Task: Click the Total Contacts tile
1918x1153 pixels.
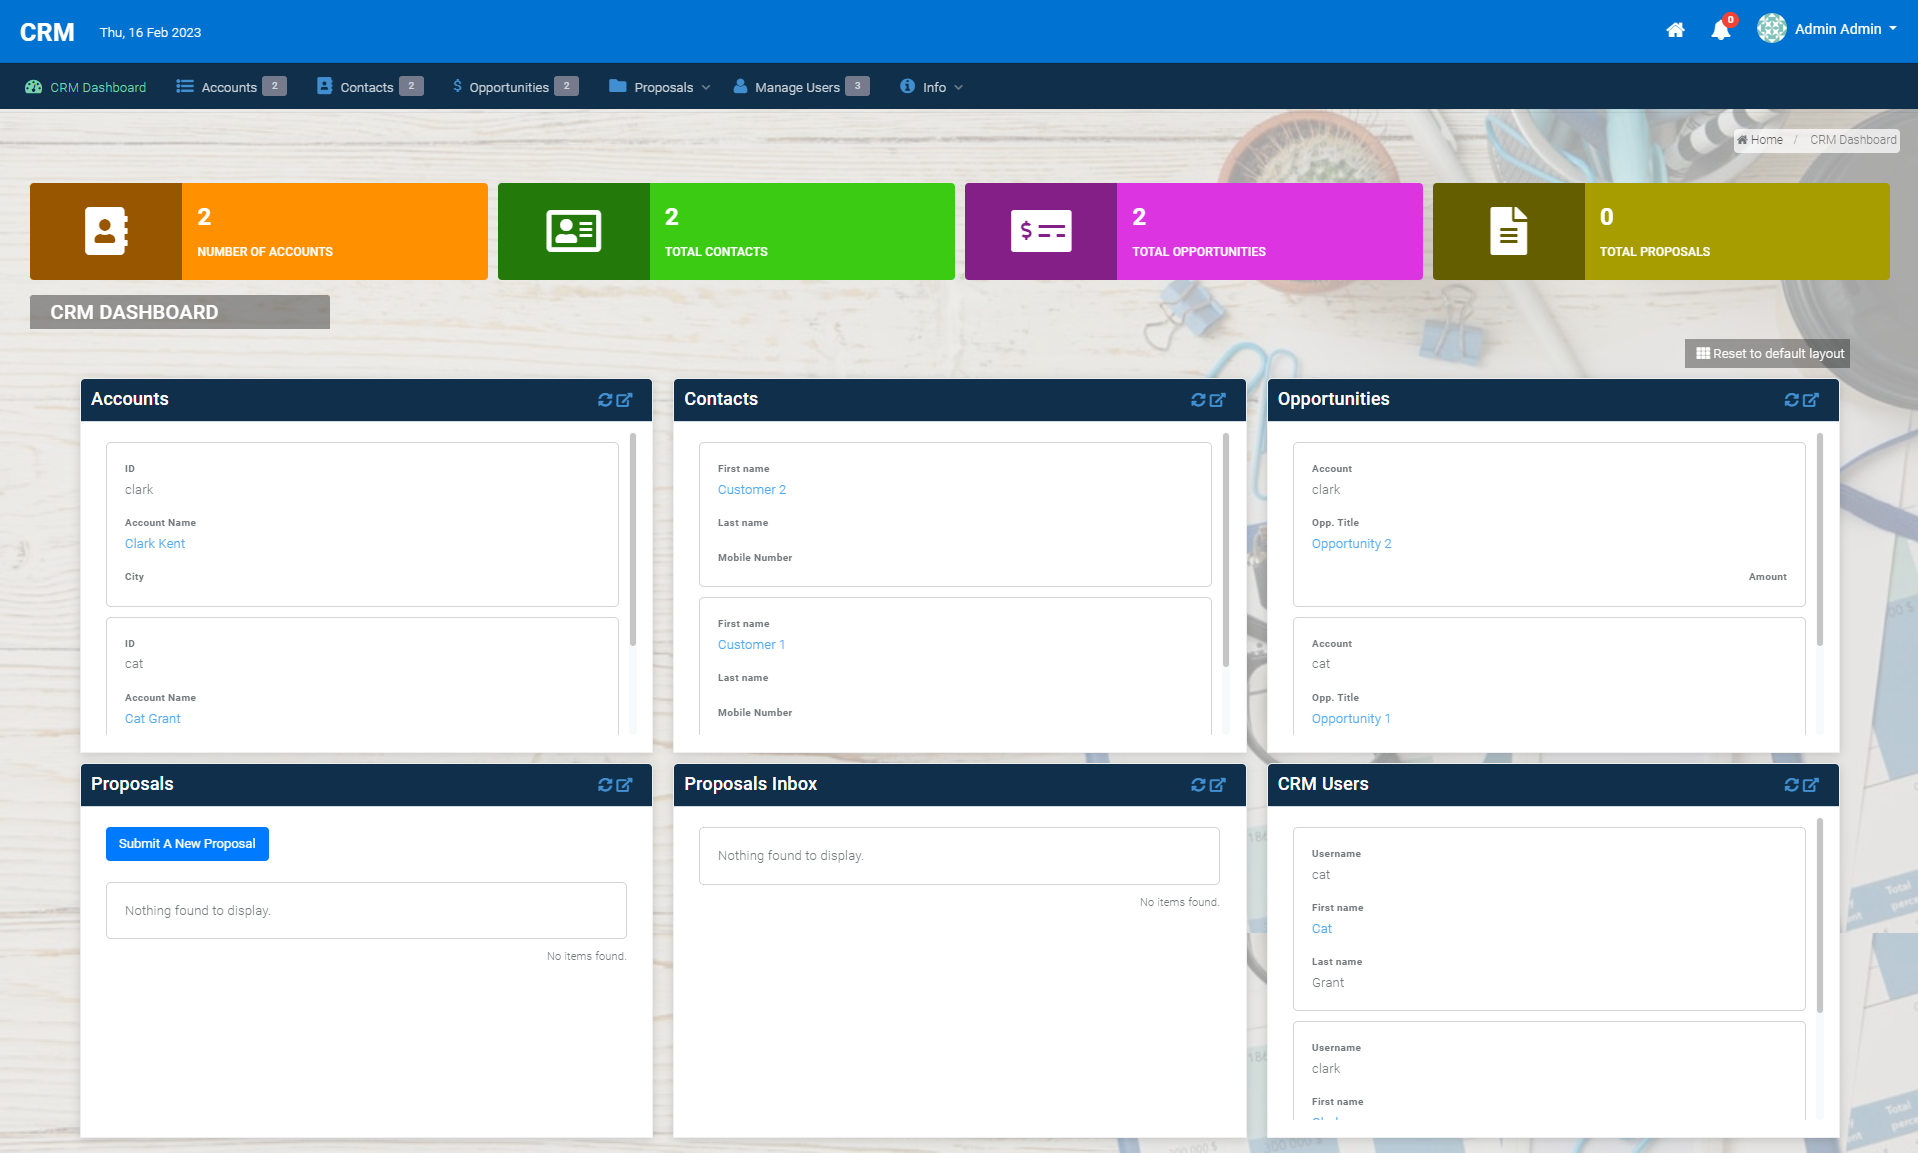Action: point(726,231)
